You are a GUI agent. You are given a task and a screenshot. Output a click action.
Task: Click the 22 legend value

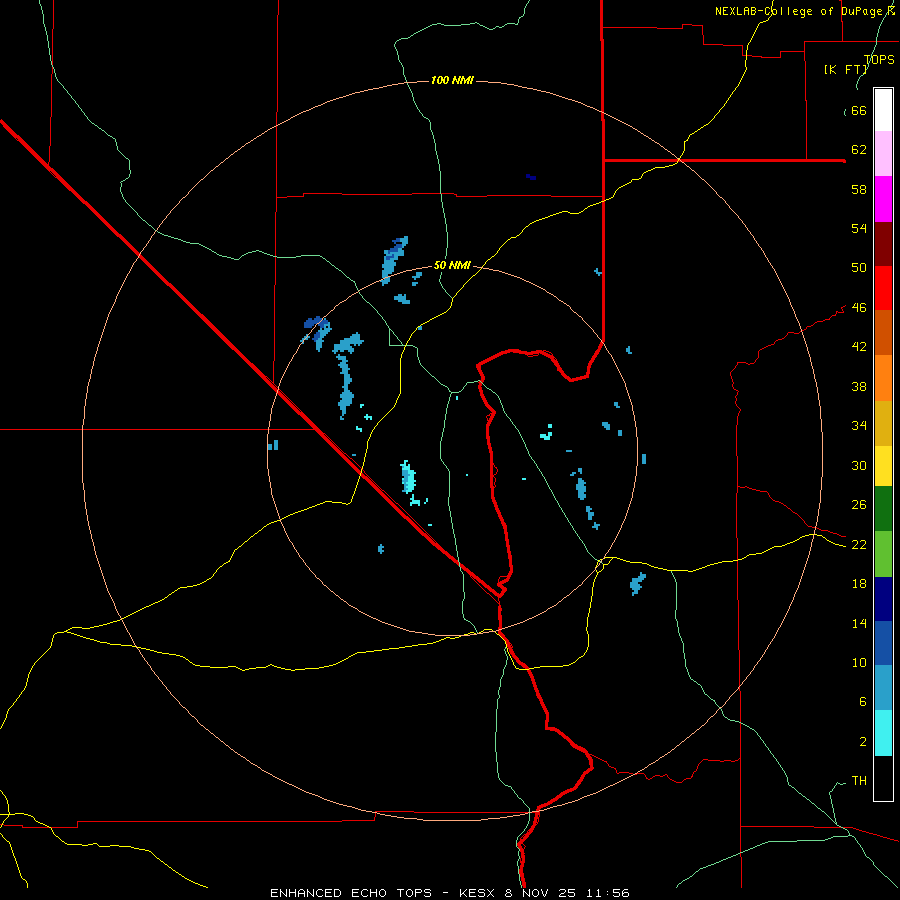point(859,544)
